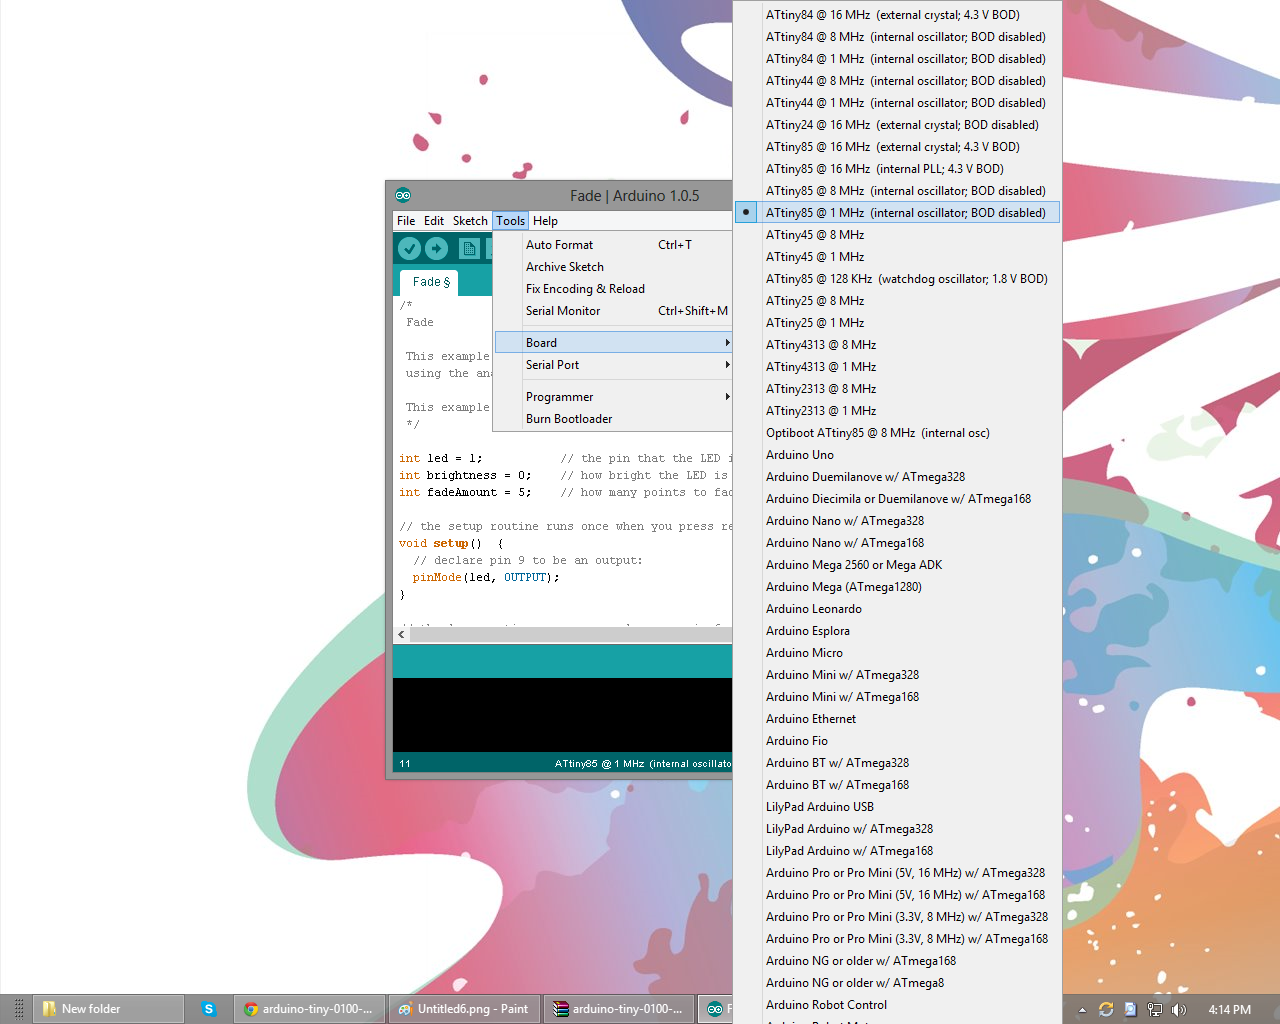
Task: Click the line number 11 in status bar
Action: [405, 764]
